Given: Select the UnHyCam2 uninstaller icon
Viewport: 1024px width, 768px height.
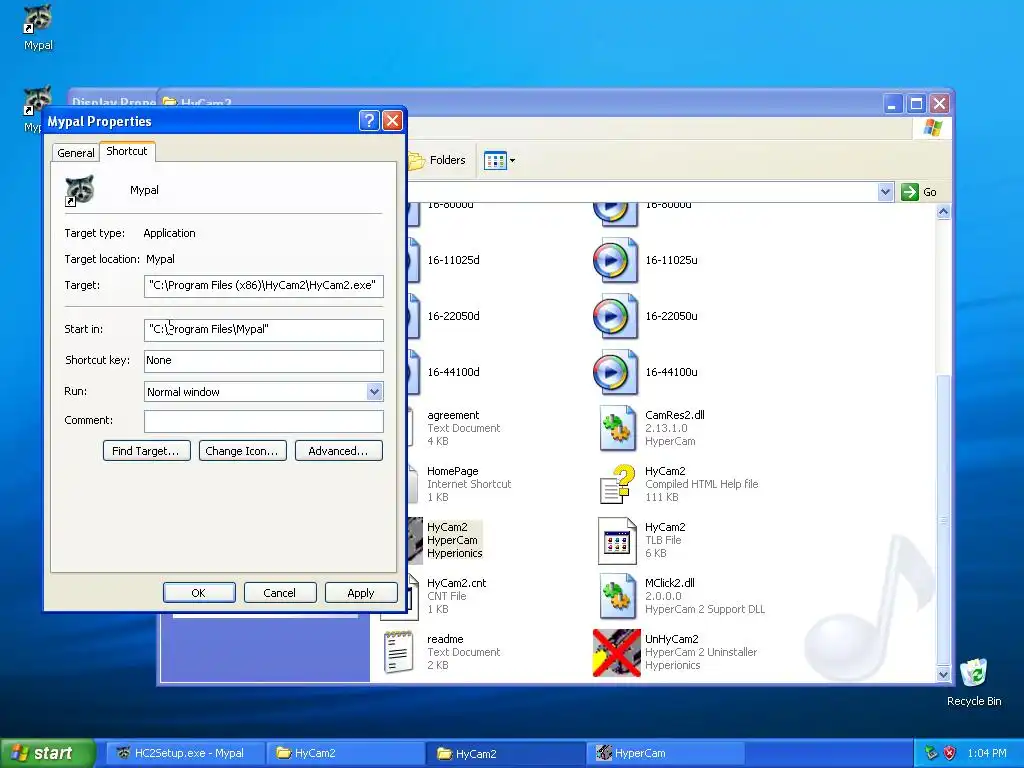Looking at the screenshot, I should click(616, 652).
